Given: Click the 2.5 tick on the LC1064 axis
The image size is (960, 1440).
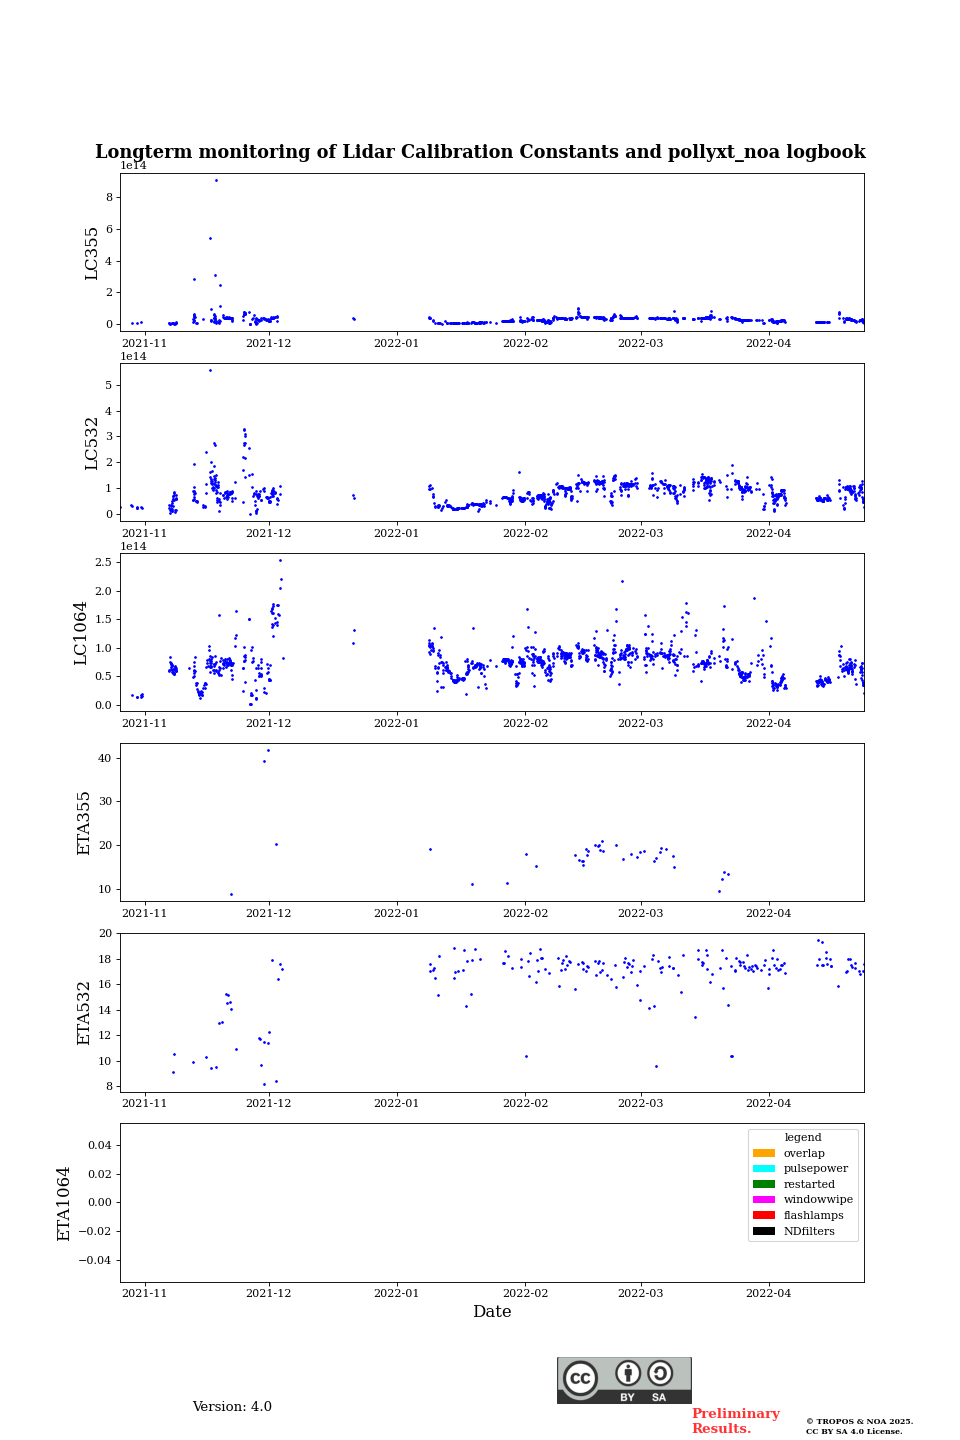Looking at the screenshot, I should [x=103, y=563].
